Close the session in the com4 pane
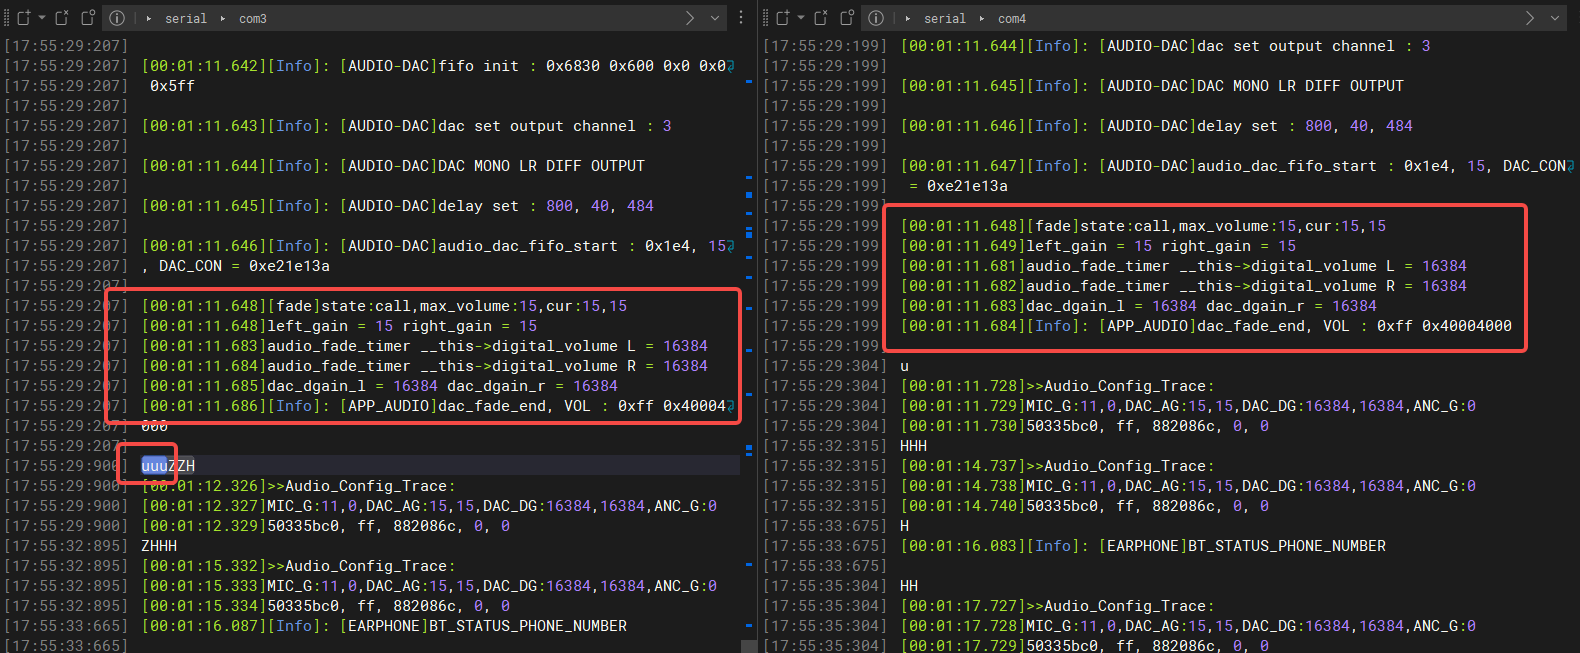Image resolution: width=1580 pixels, height=653 pixels. (821, 18)
